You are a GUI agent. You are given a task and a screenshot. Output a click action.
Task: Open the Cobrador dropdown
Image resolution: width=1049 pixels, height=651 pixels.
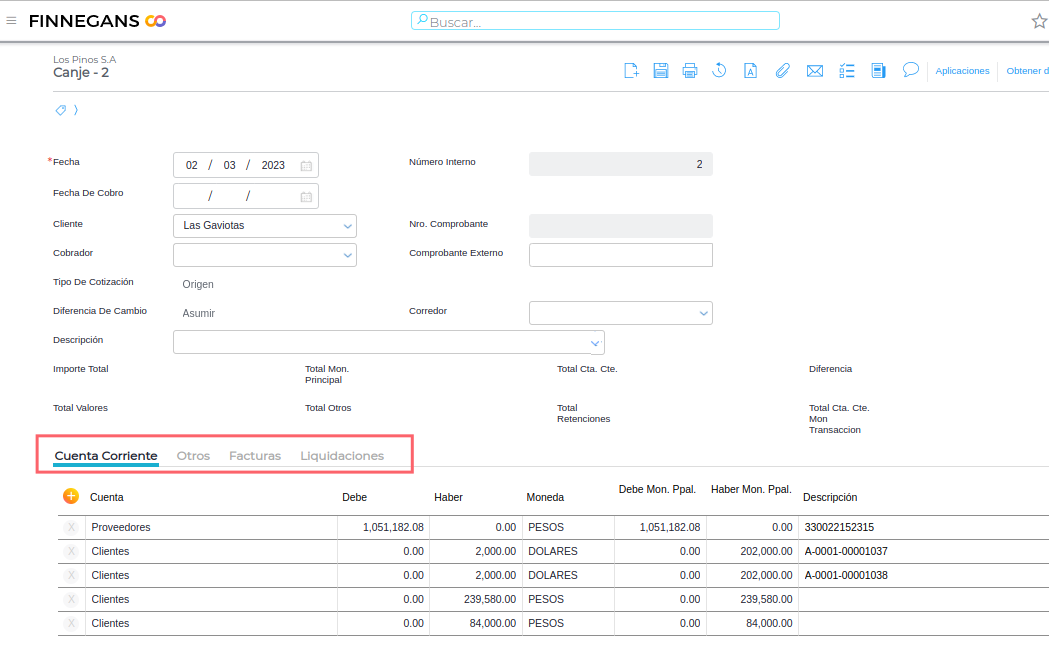tap(347, 255)
